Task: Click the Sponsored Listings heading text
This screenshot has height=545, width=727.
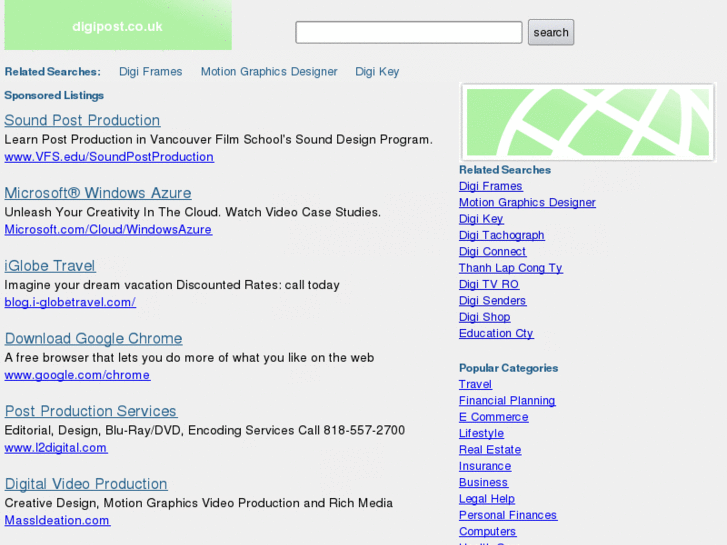Action: pos(54,96)
